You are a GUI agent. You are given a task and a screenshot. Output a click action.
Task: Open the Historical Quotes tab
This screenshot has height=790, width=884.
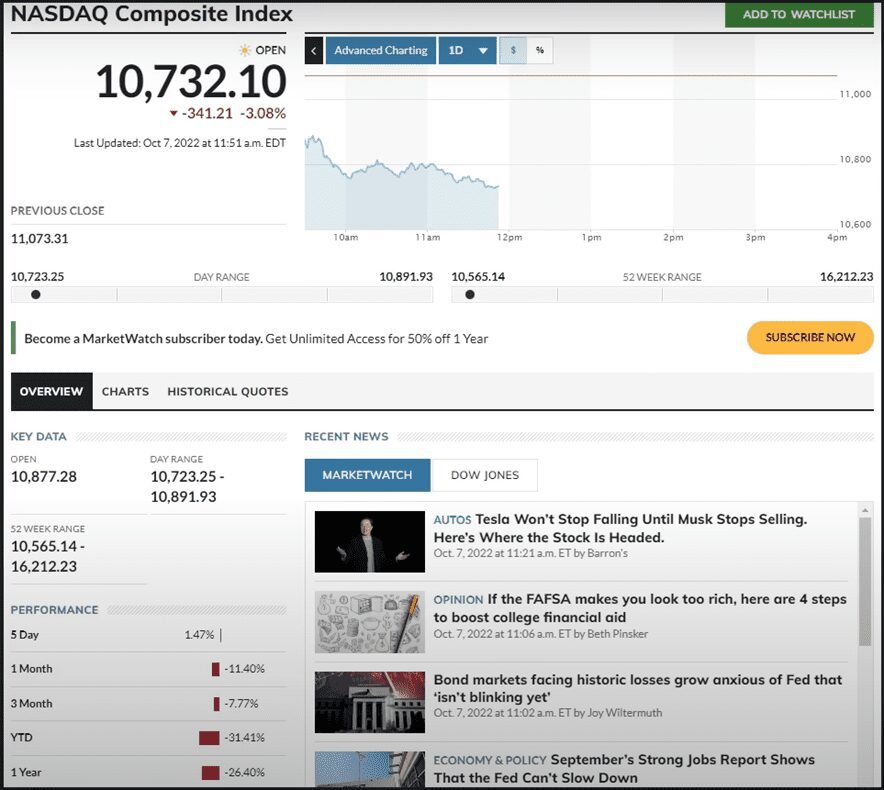(227, 391)
